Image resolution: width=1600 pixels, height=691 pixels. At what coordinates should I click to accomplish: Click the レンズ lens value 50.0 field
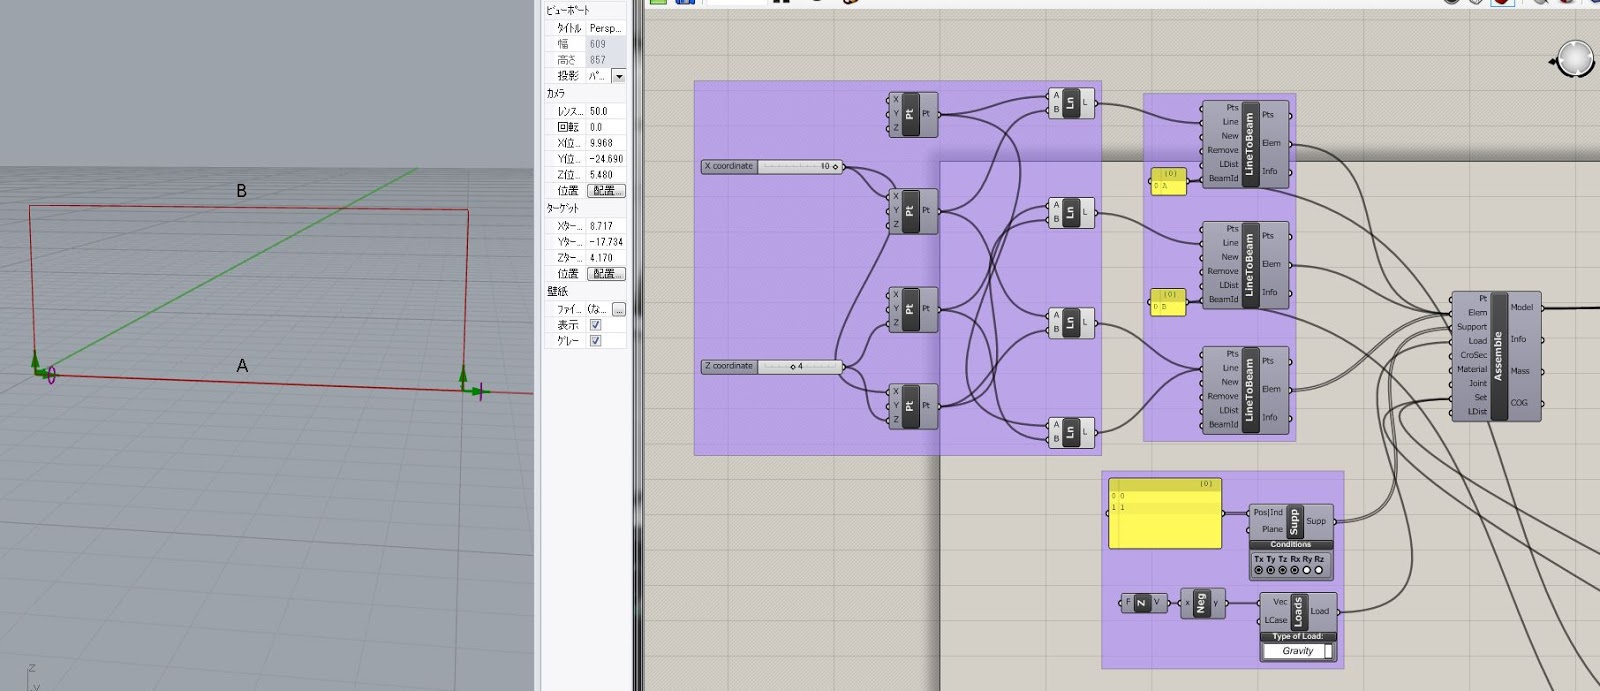point(606,111)
